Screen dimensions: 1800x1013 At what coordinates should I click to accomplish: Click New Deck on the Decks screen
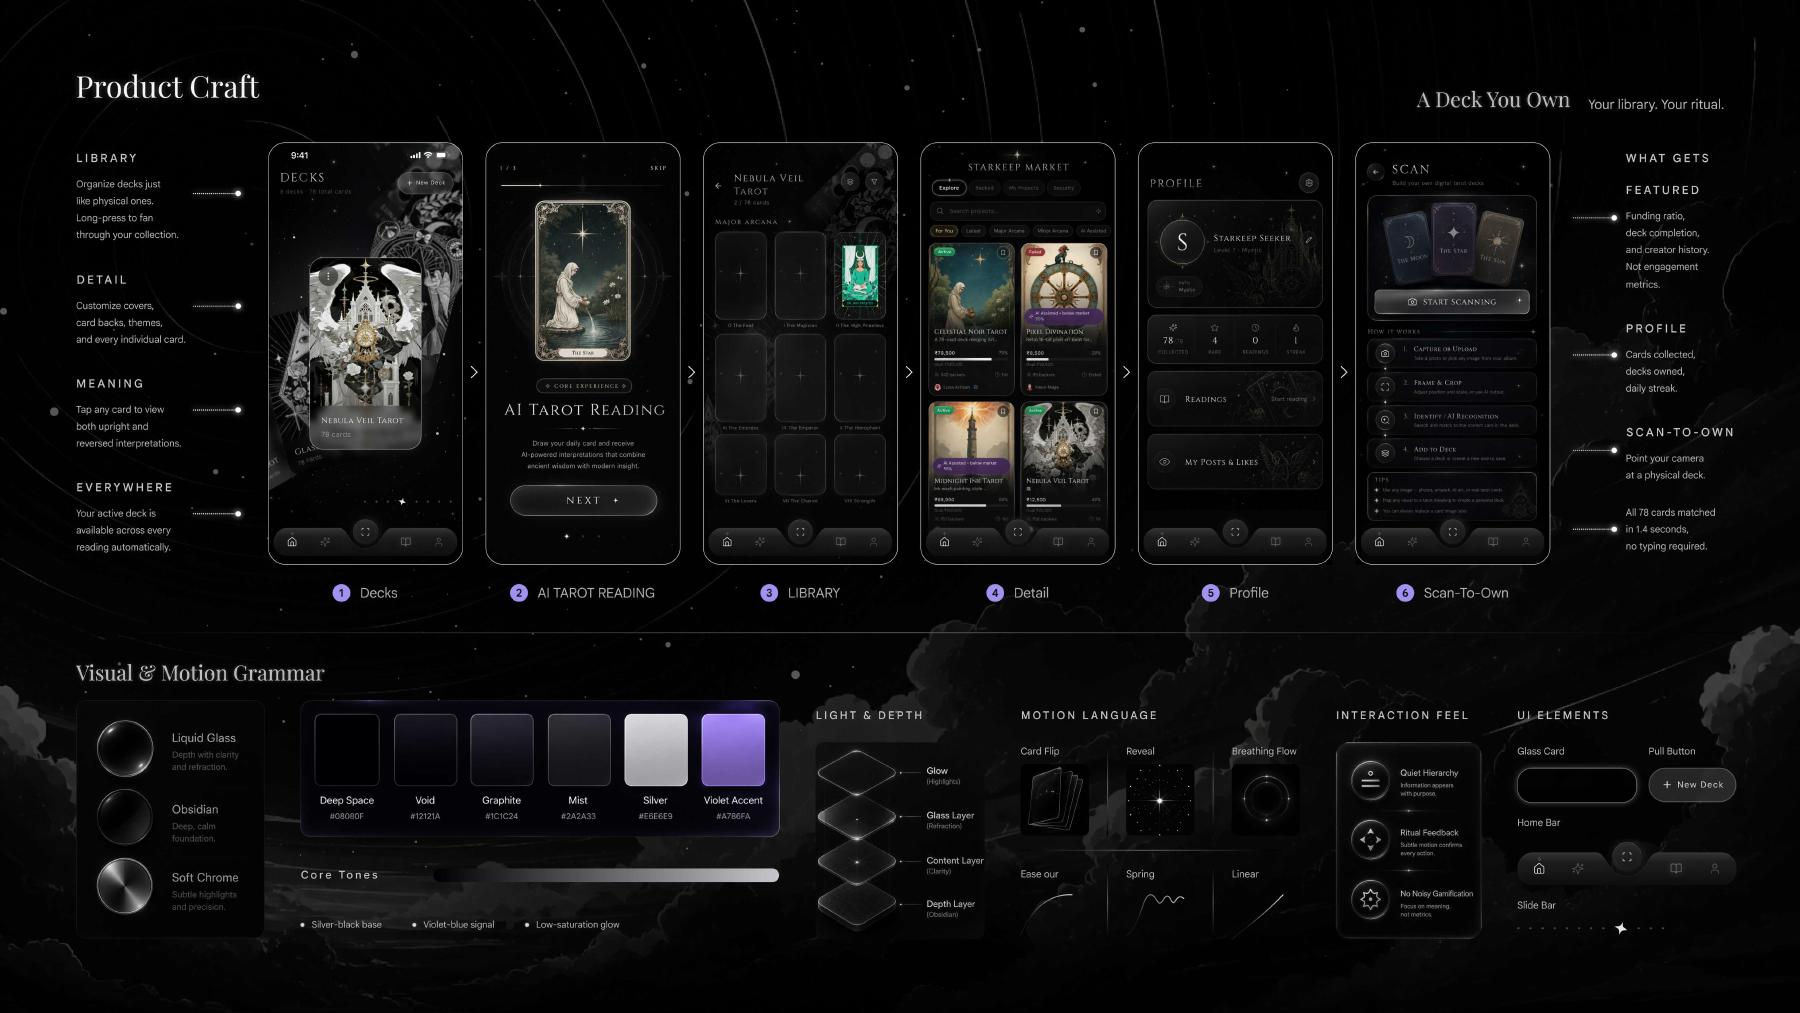click(x=426, y=183)
